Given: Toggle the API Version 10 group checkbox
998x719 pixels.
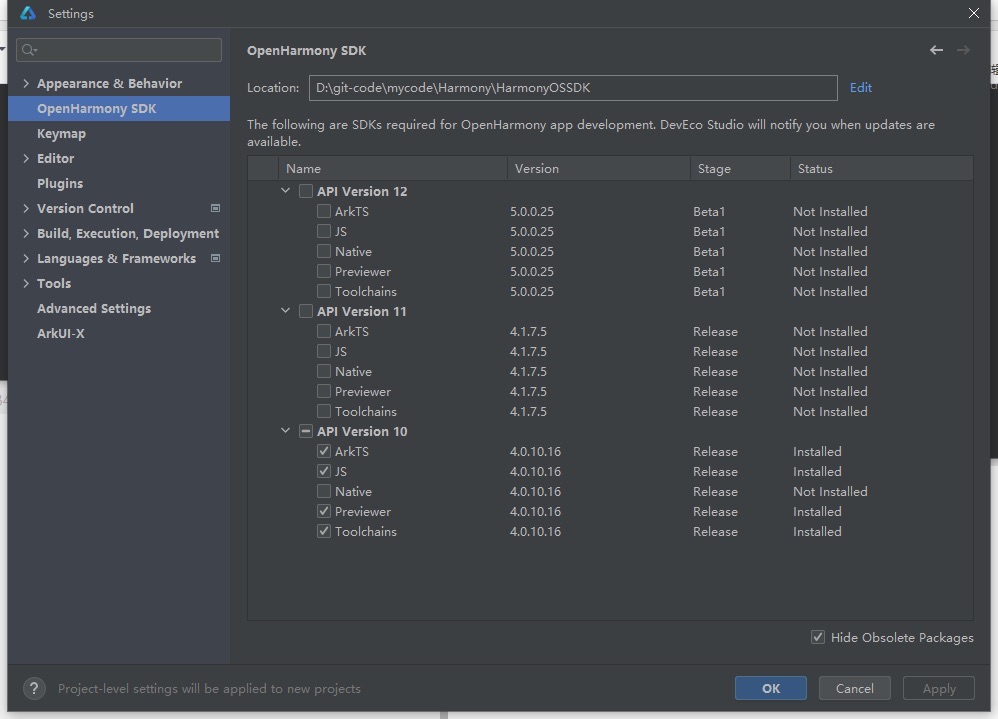Looking at the screenshot, I should click(x=306, y=431).
